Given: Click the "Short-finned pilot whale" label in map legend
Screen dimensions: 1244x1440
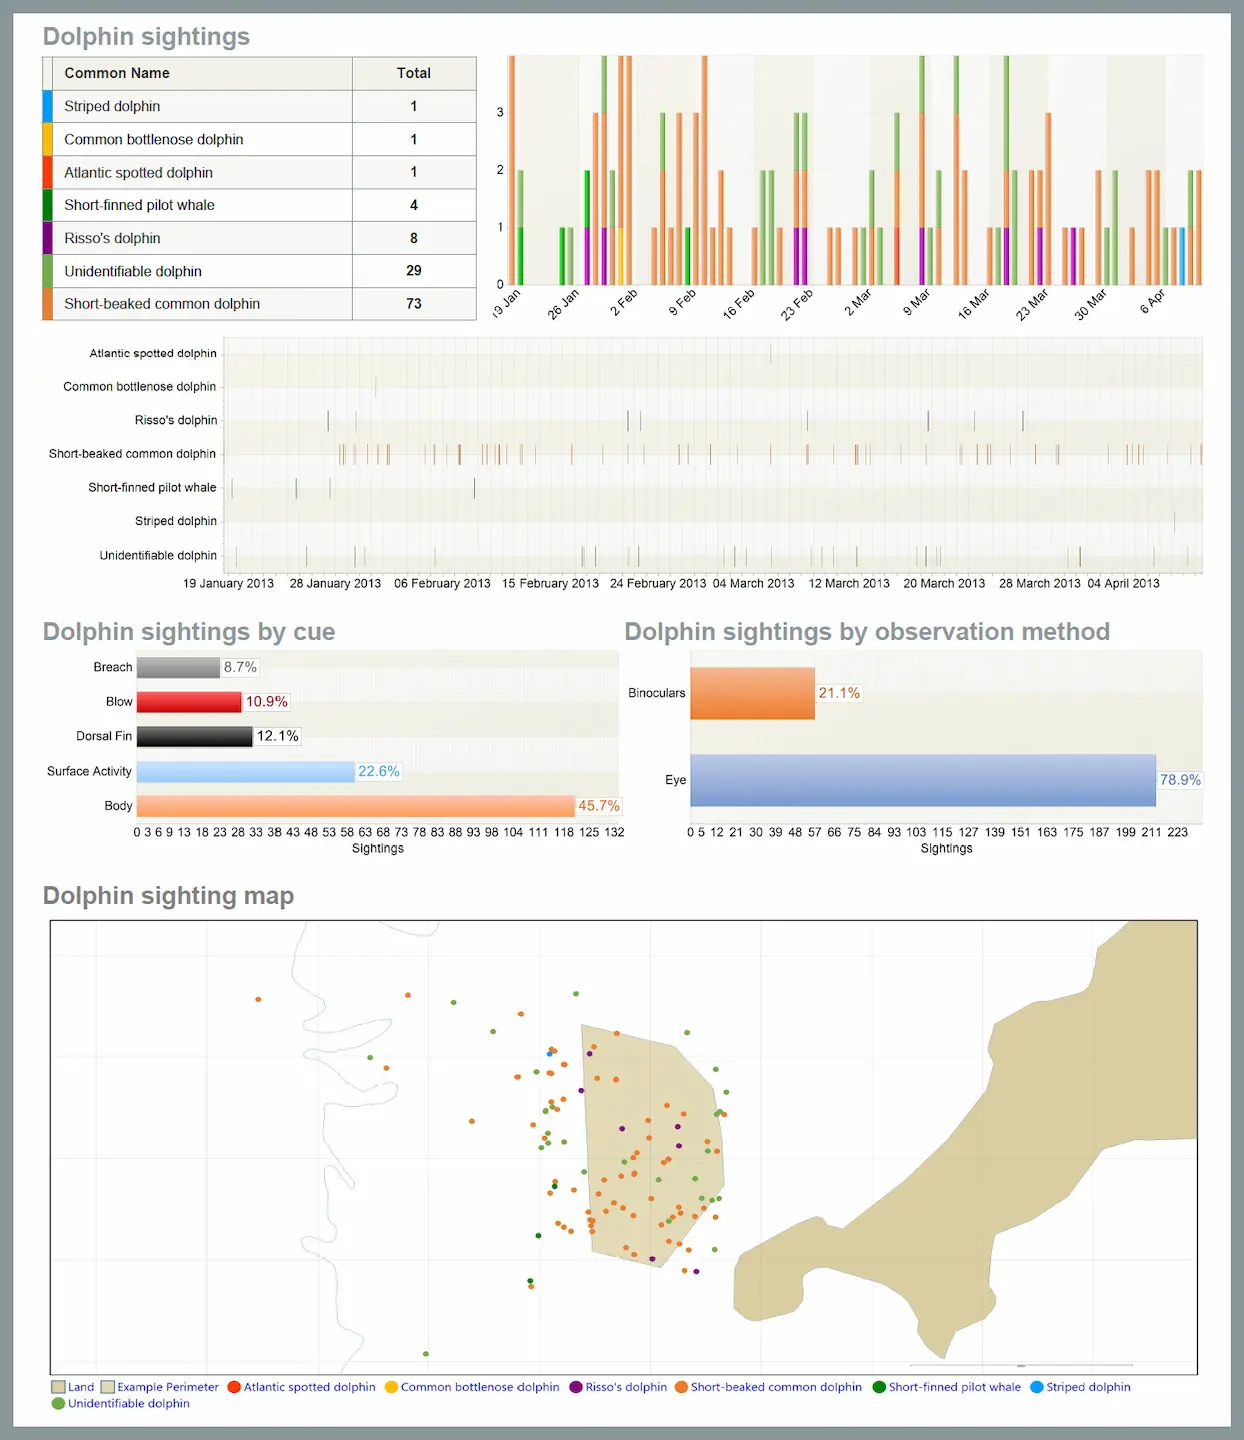Looking at the screenshot, I should coord(955,1387).
